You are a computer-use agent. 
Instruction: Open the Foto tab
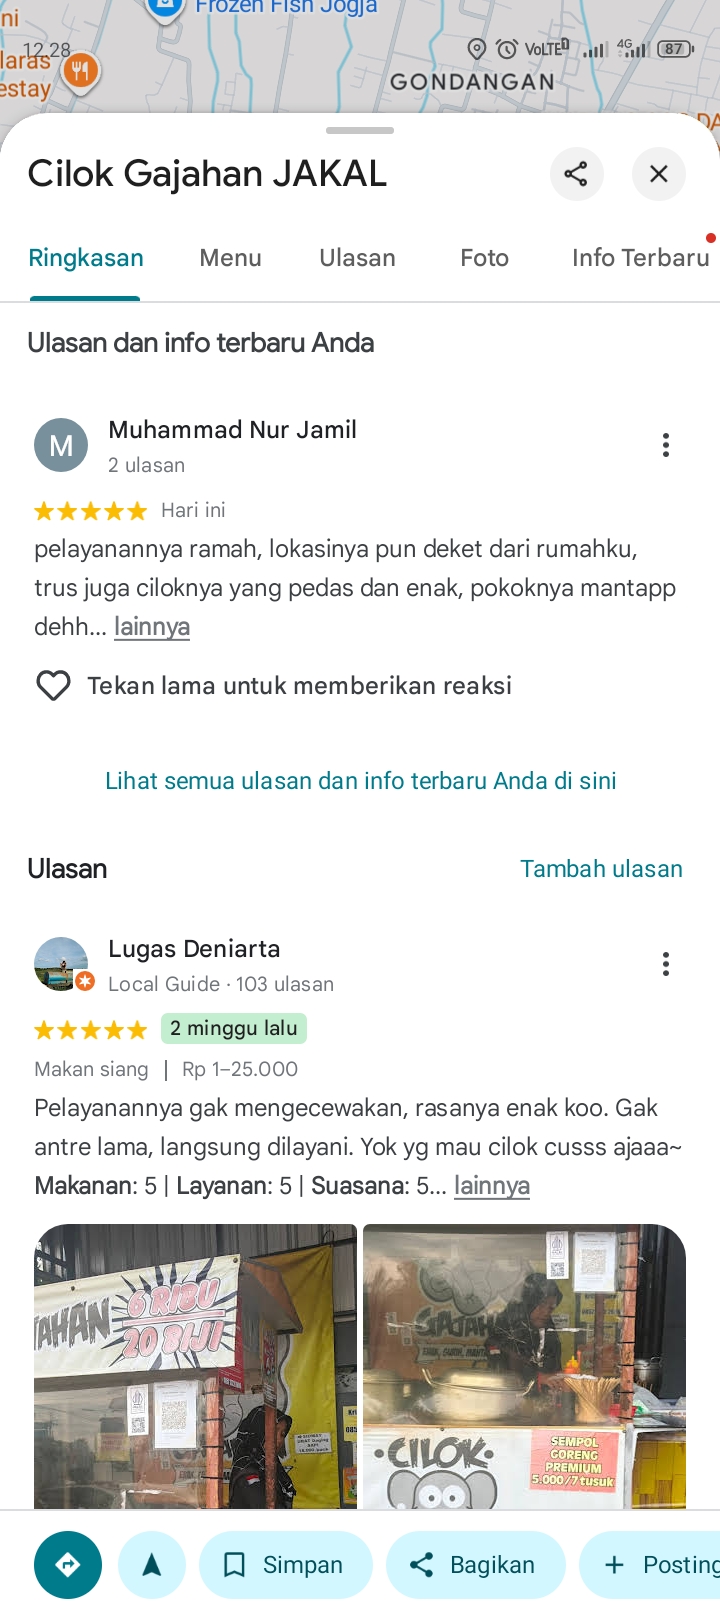pyautogui.click(x=484, y=258)
